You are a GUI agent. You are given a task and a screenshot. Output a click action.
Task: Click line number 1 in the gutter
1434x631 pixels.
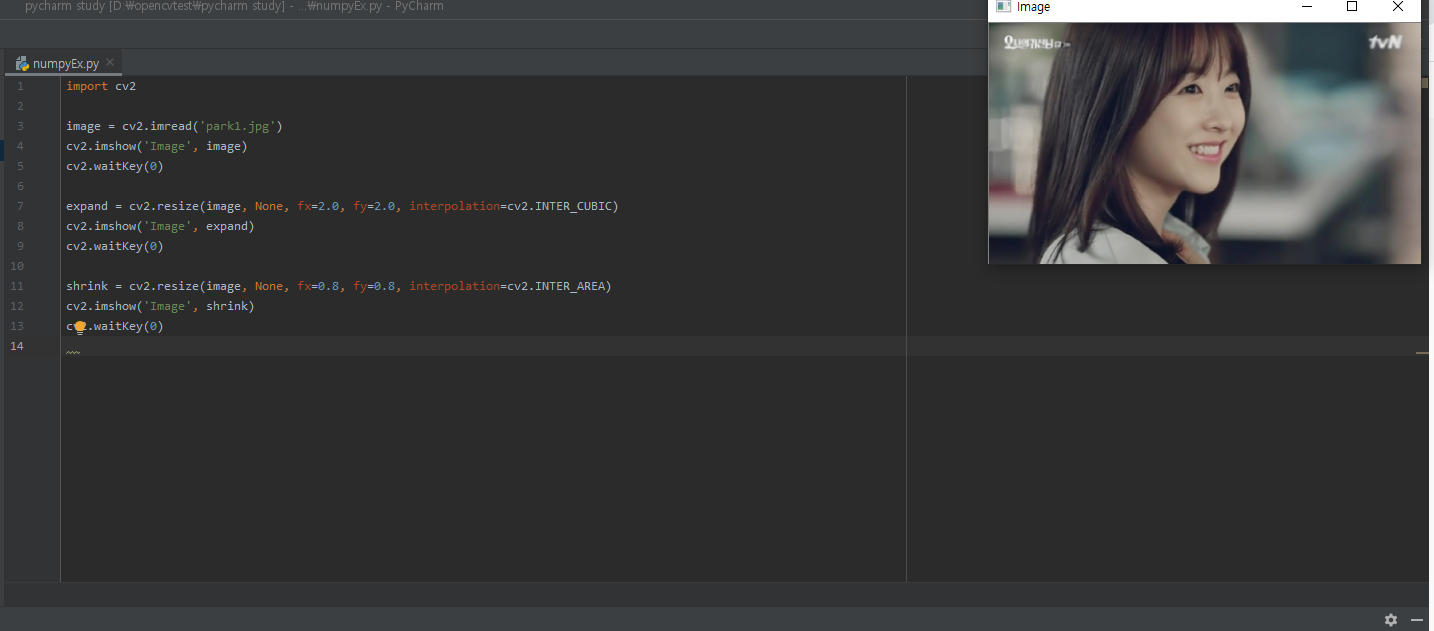coord(20,86)
